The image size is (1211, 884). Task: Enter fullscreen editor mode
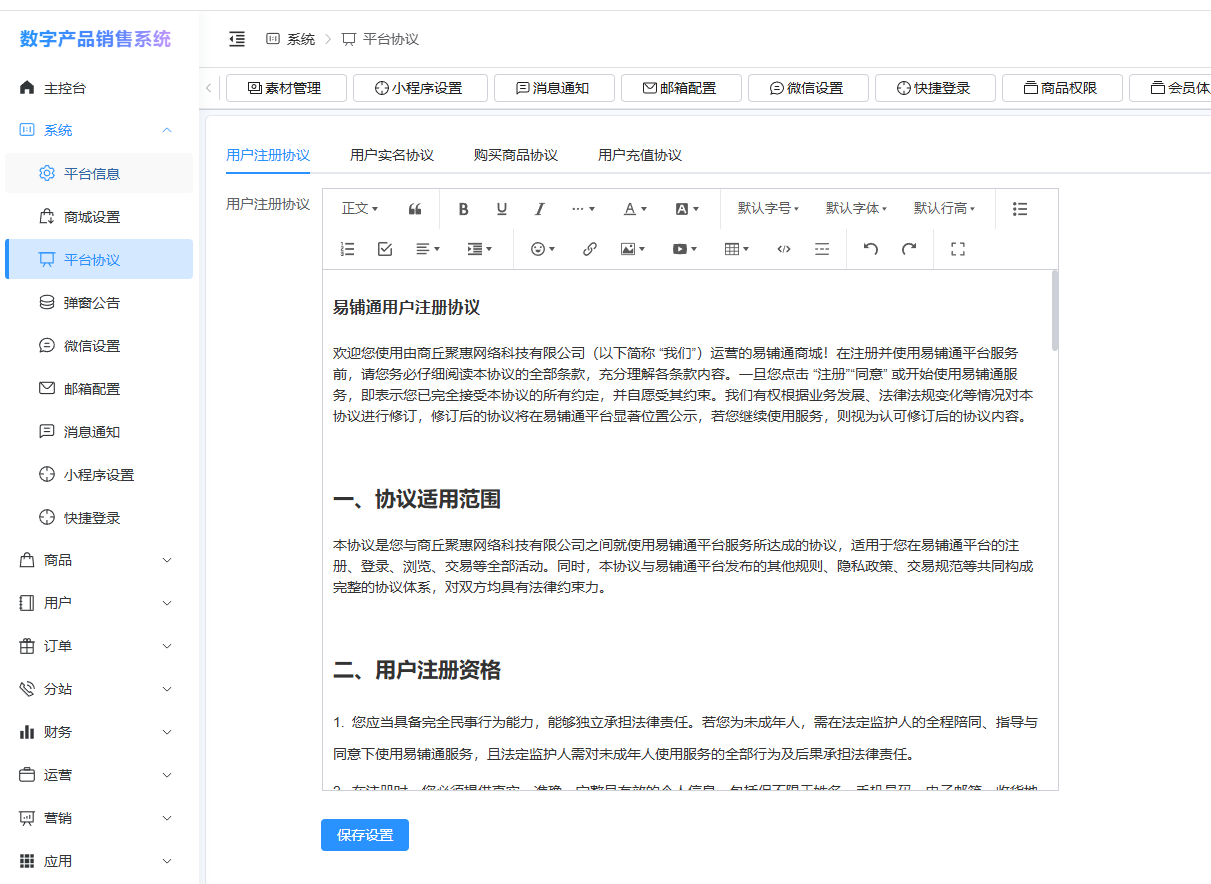coord(957,249)
